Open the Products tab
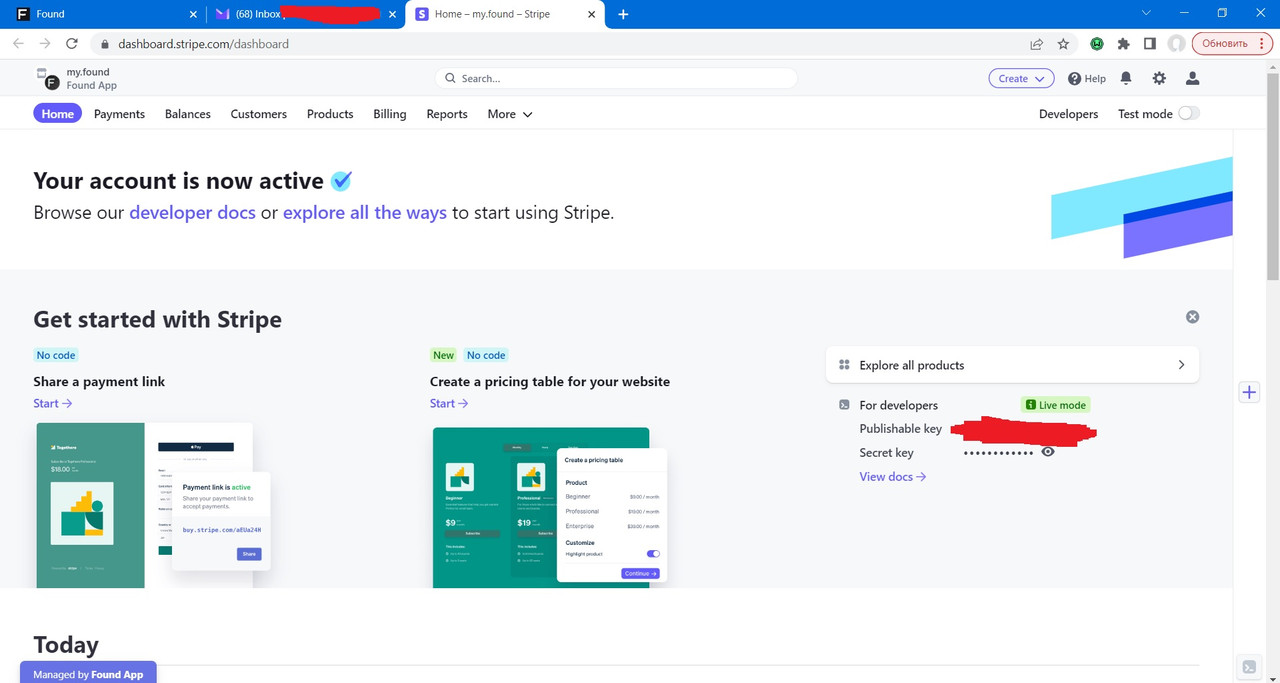 pos(330,114)
